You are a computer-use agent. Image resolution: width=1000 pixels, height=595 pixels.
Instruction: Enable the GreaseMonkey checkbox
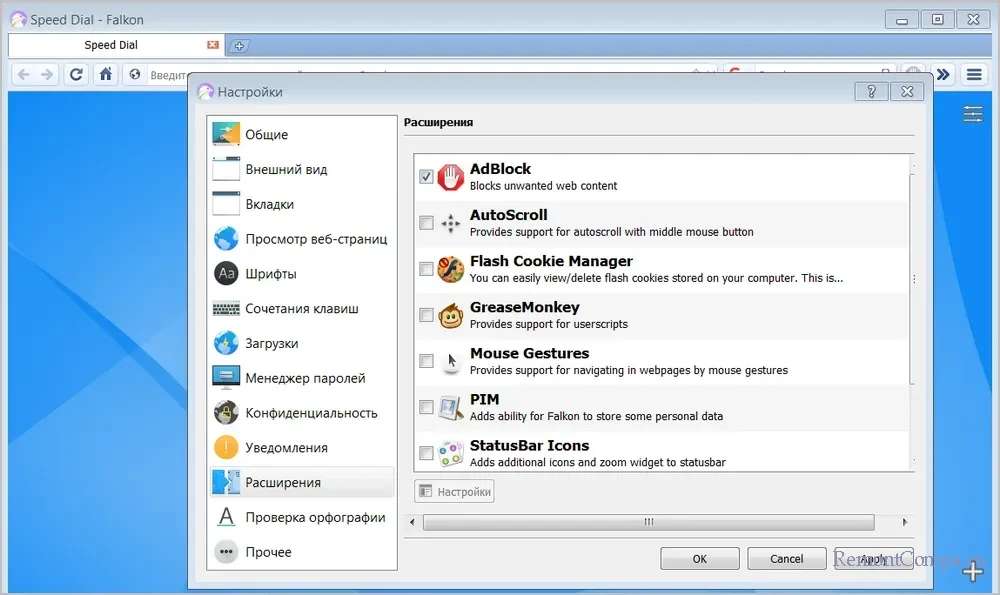click(x=426, y=315)
